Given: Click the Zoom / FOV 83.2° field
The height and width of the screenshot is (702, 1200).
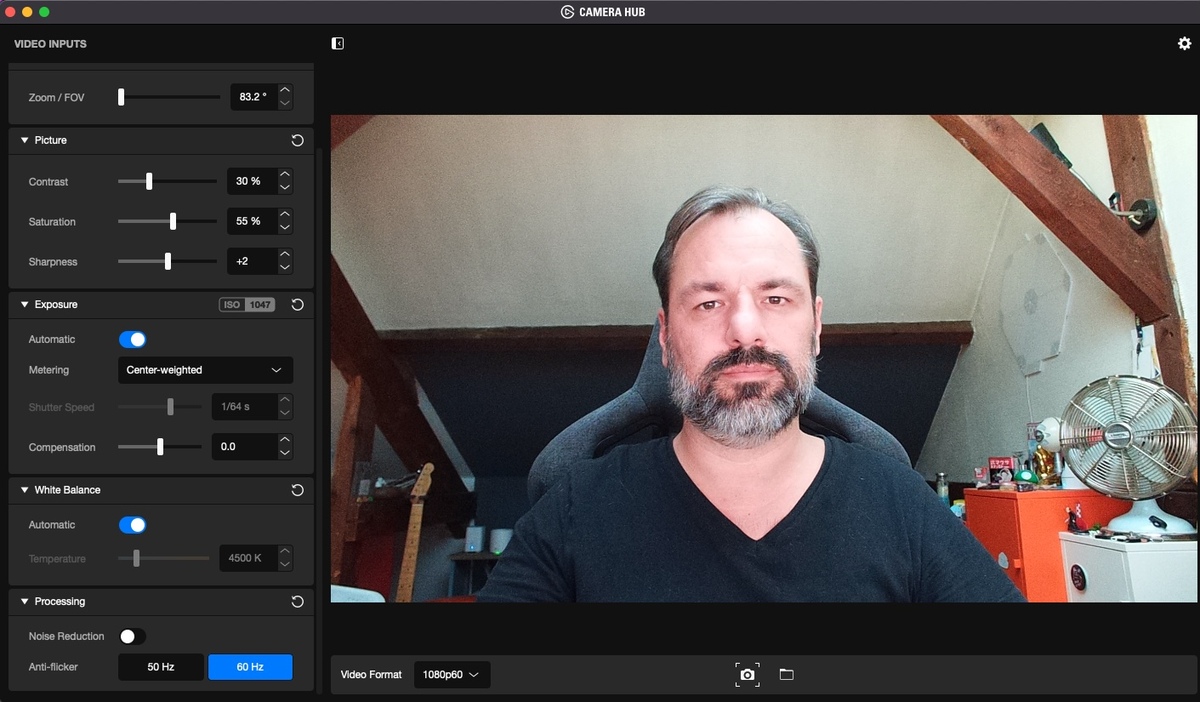Looking at the screenshot, I should coord(254,97).
